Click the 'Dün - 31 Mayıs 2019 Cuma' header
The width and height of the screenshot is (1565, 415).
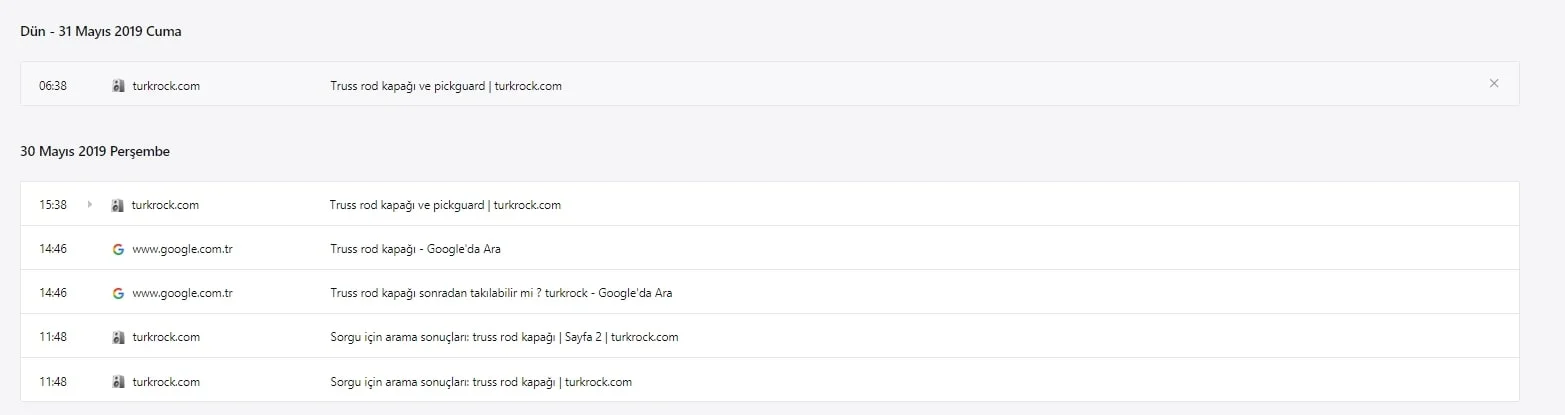click(x=100, y=32)
